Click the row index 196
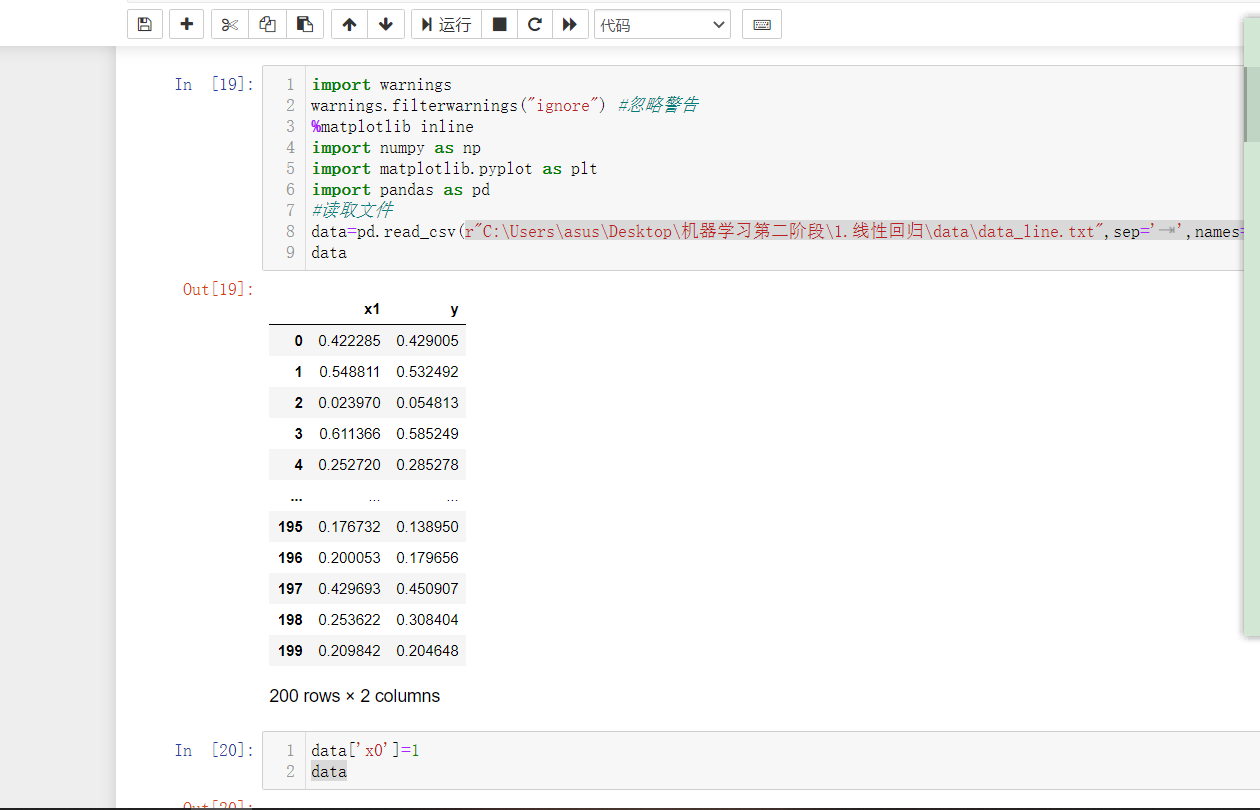Screen dimensions: 1260x810 pyautogui.click(x=290, y=558)
